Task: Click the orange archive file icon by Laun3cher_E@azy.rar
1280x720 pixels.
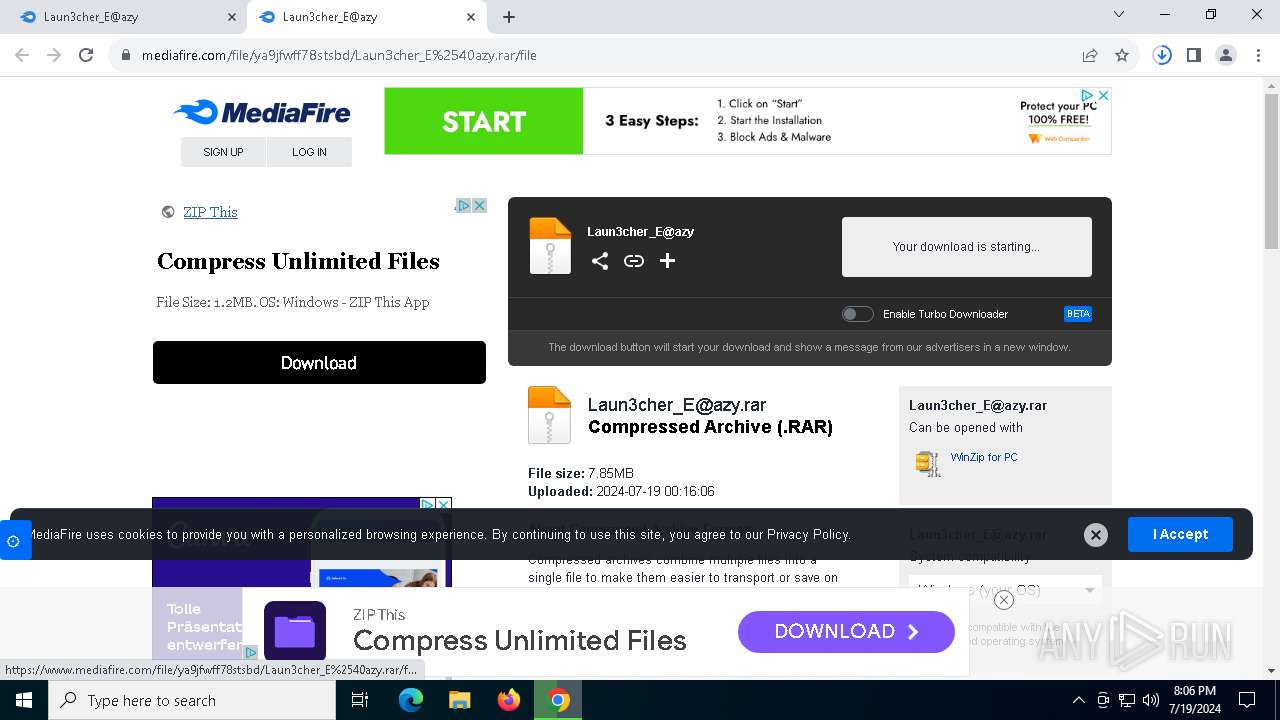Action: point(549,415)
